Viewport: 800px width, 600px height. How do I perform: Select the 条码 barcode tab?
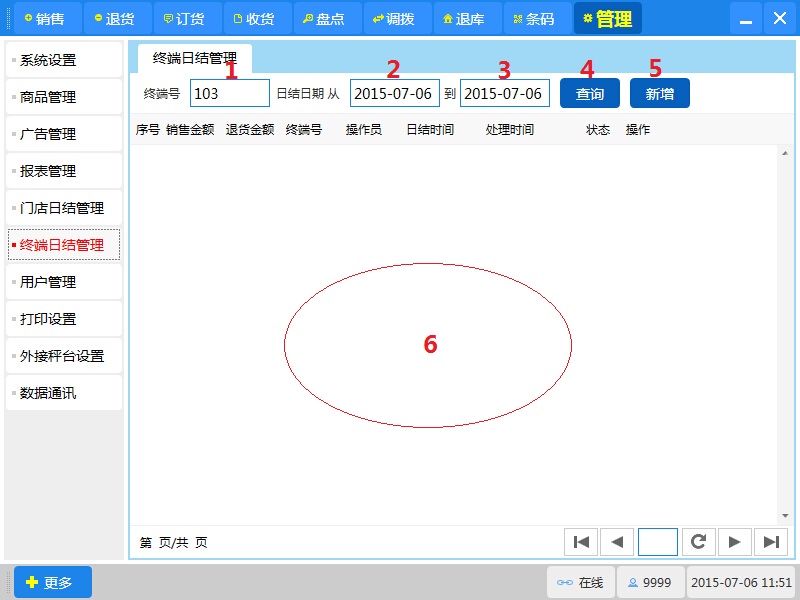coord(537,18)
